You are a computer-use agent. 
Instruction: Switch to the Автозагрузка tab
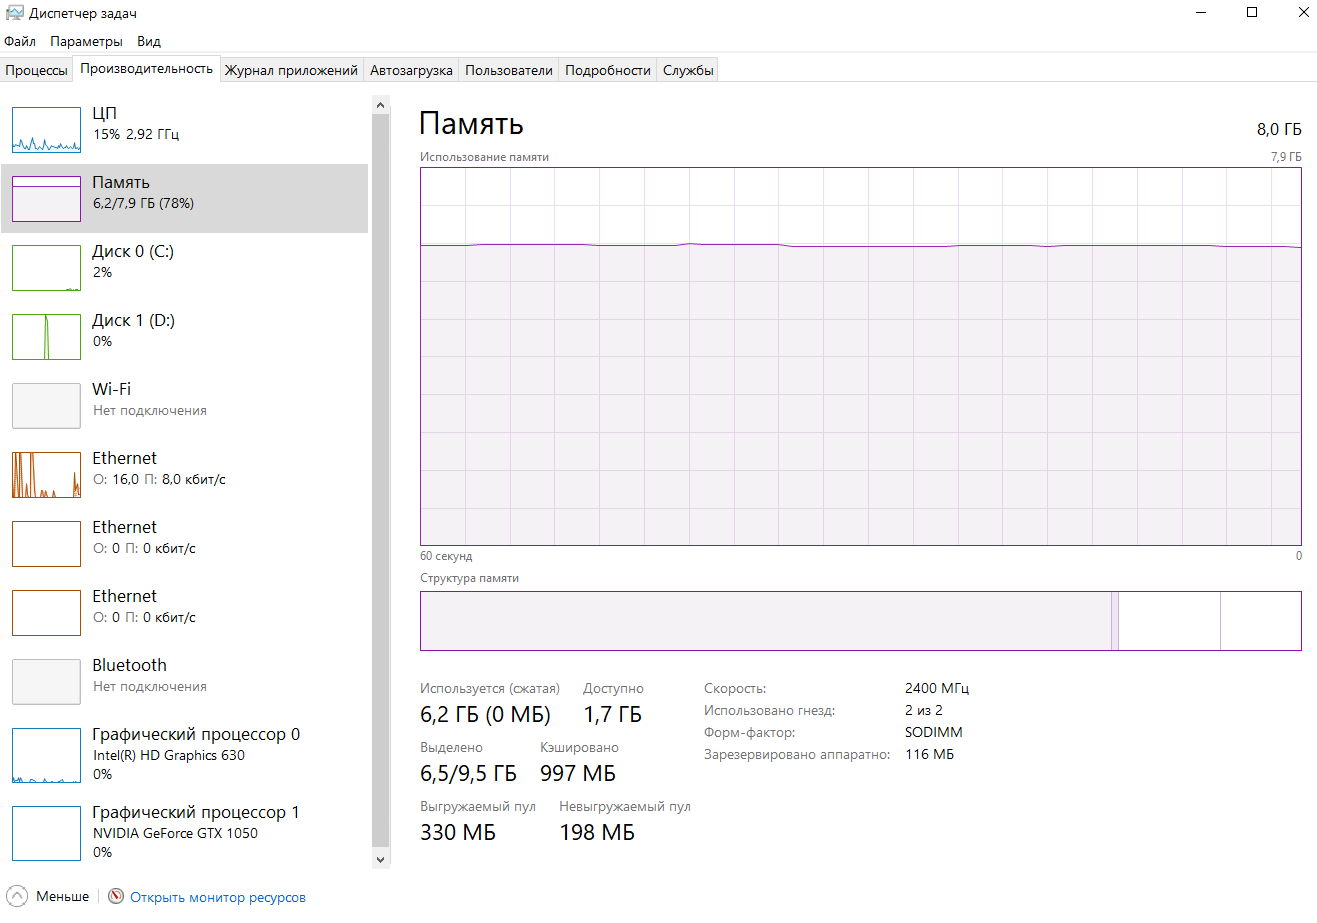coord(411,70)
